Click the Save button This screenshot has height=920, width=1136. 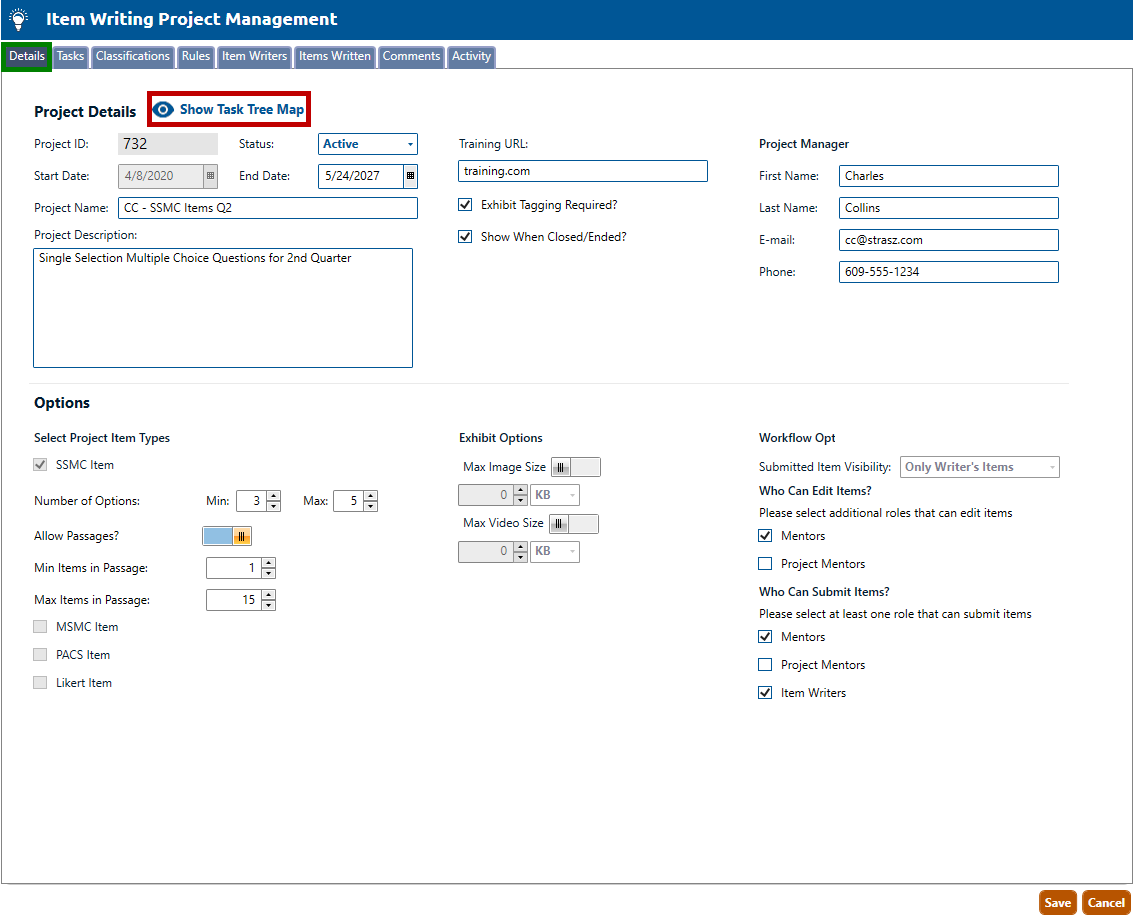pos(1057,903)
